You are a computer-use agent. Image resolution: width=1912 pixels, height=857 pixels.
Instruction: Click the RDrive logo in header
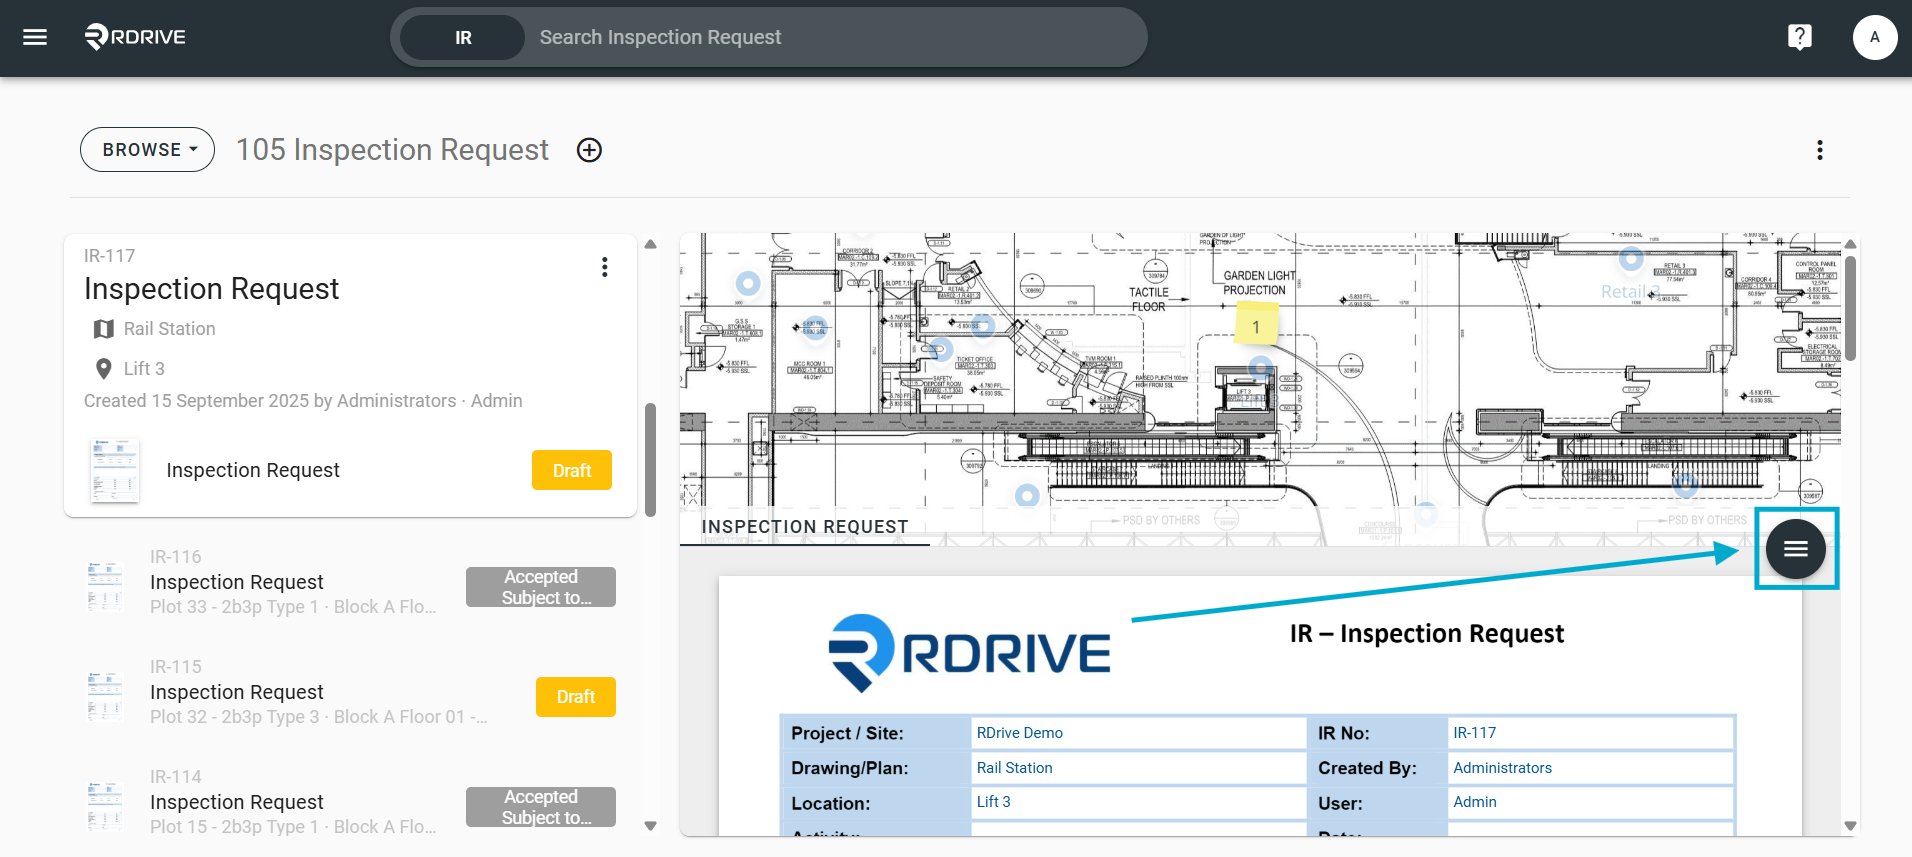135,37
